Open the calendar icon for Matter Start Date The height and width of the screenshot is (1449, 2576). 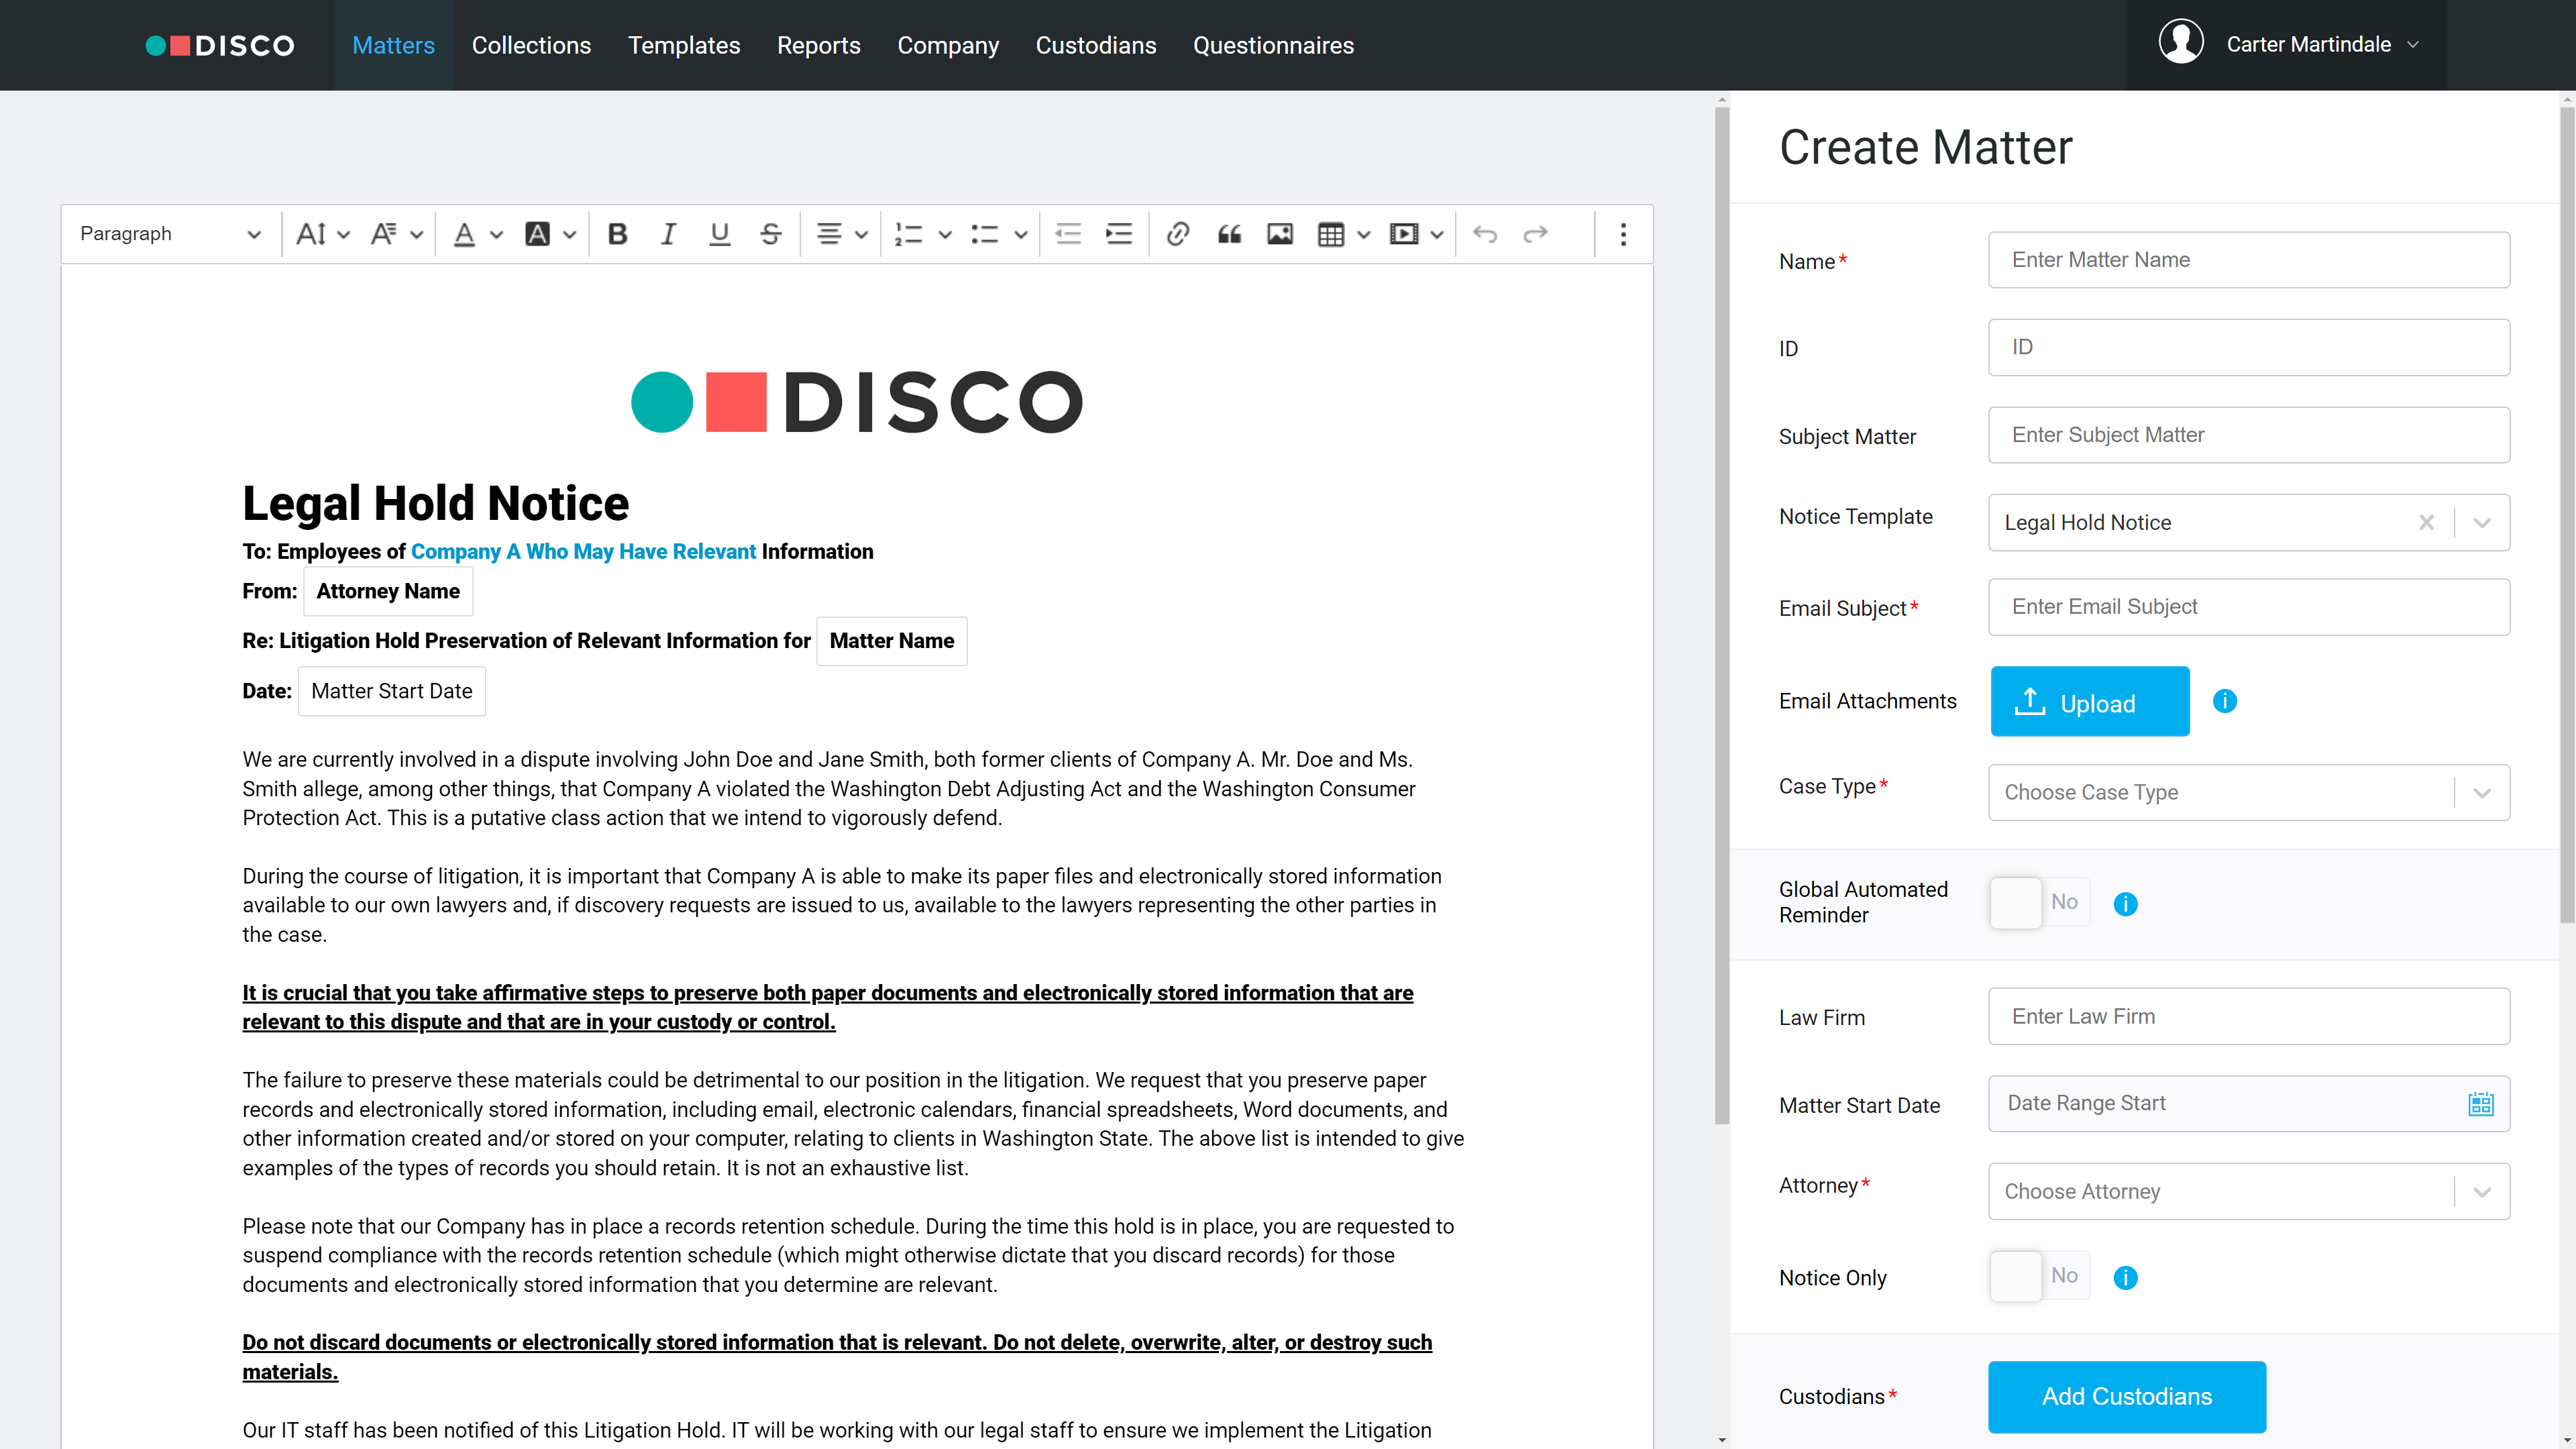click(2480, 1104)
